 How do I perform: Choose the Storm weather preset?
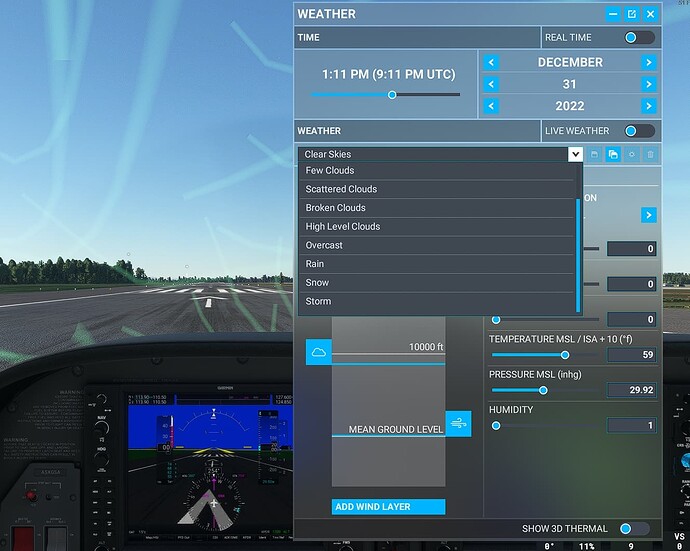(x=318, y=301)
